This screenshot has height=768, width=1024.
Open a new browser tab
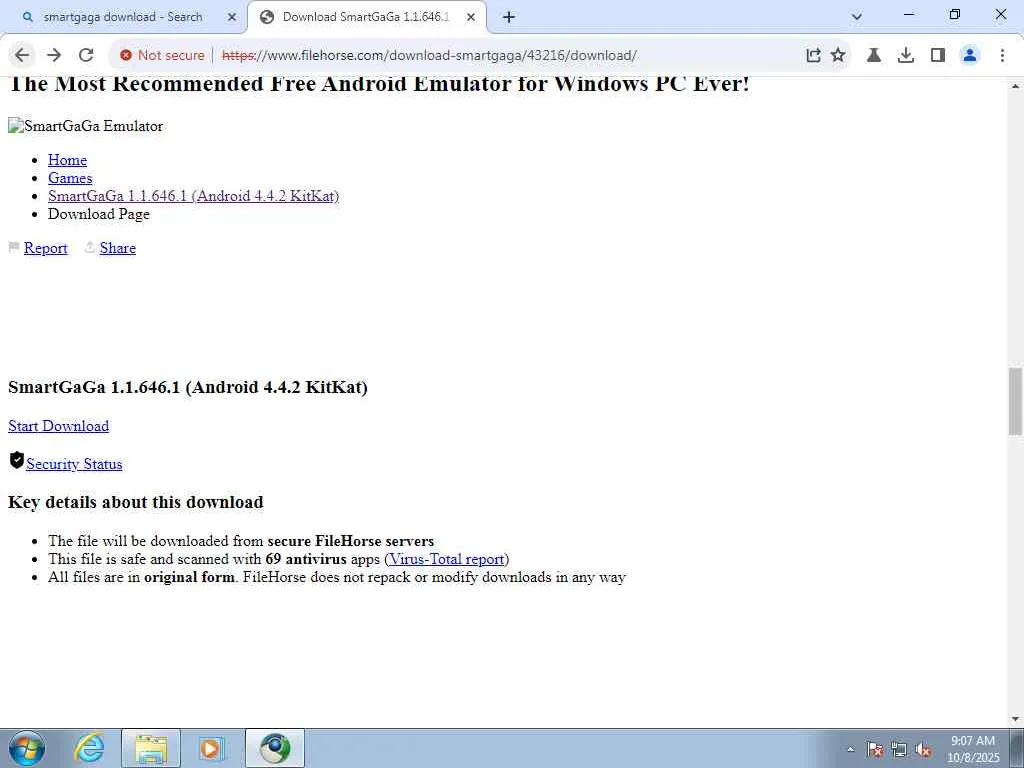pos(509,17)
